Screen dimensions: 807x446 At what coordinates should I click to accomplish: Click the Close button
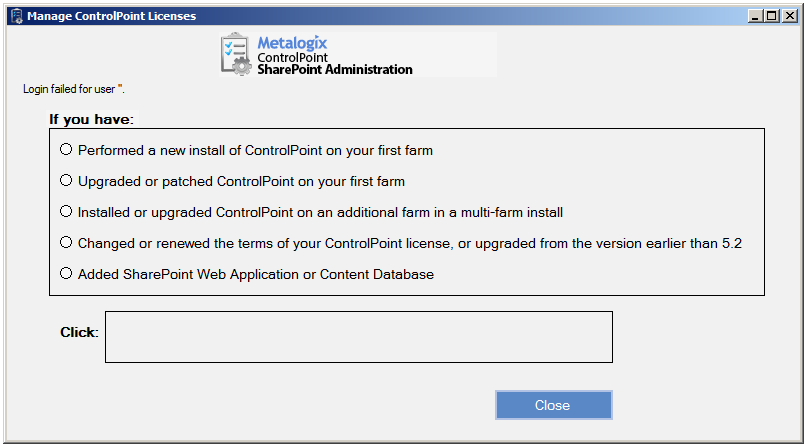click(553, 405)
